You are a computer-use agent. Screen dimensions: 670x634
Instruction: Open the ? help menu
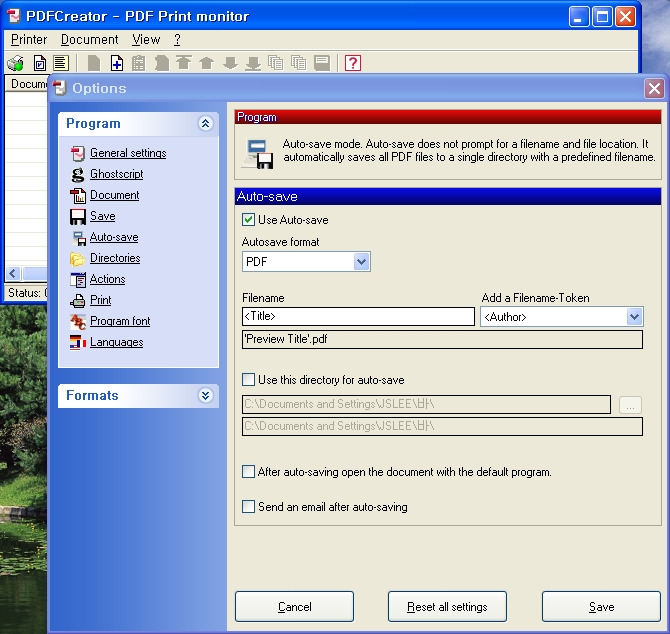[177, 40]
